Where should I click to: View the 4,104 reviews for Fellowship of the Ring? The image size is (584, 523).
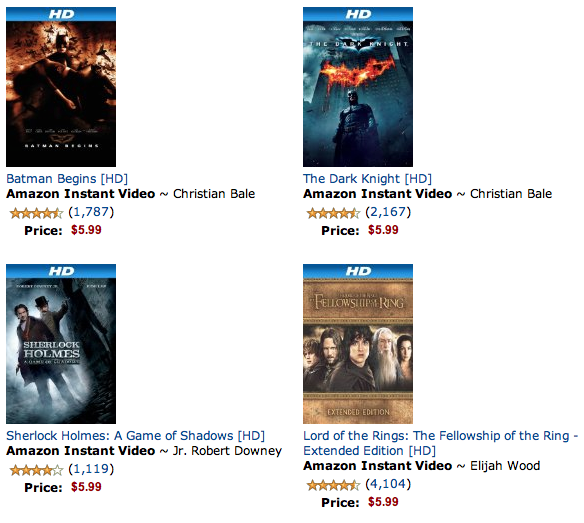[x=388, y=484]
